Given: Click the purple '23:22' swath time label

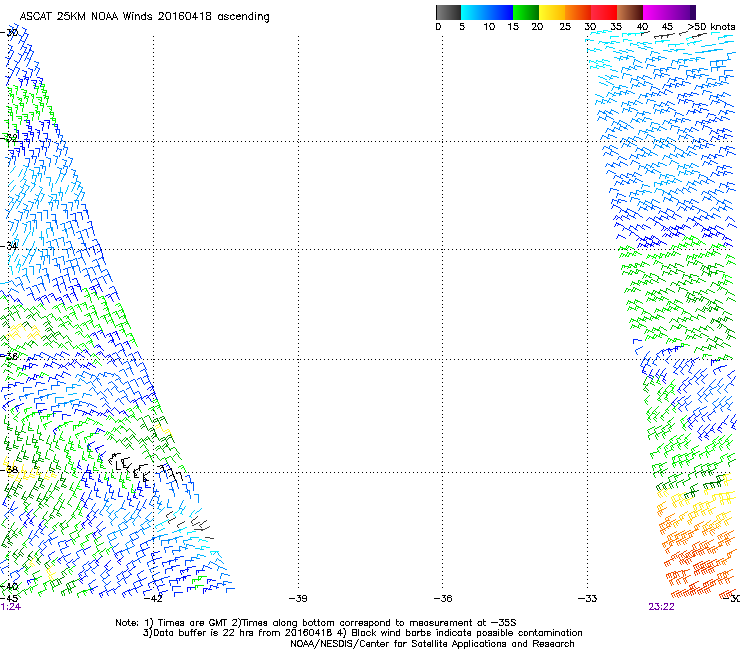Looking at the screenshot, I should pos(661,607).
